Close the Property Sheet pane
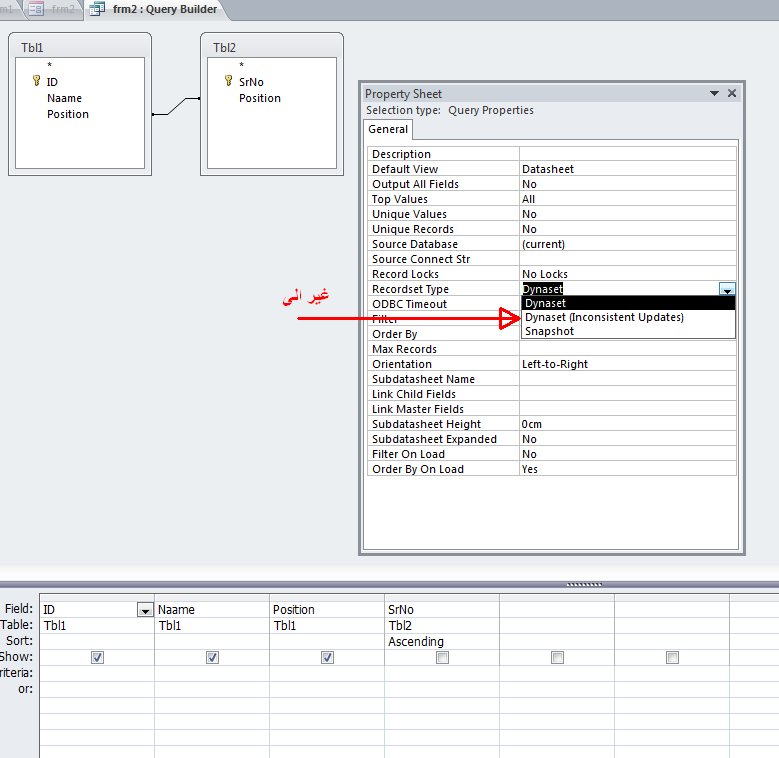Image resolution: width=779 pixels, height=758 pixels. 731,93
